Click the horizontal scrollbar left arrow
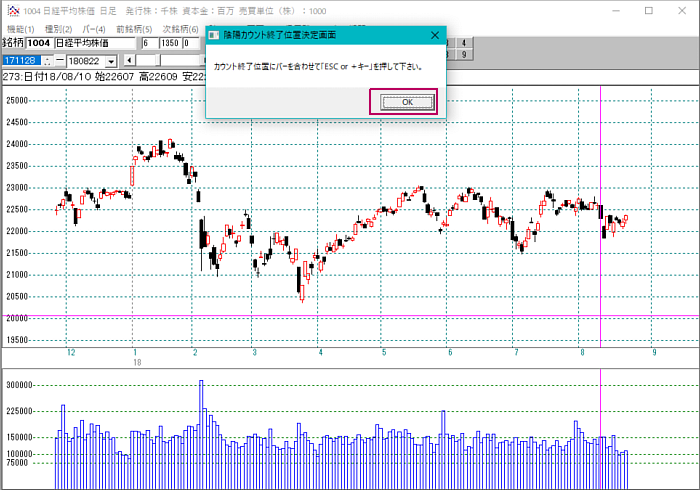Screen dimensions: 700x490 pos(129,60)
